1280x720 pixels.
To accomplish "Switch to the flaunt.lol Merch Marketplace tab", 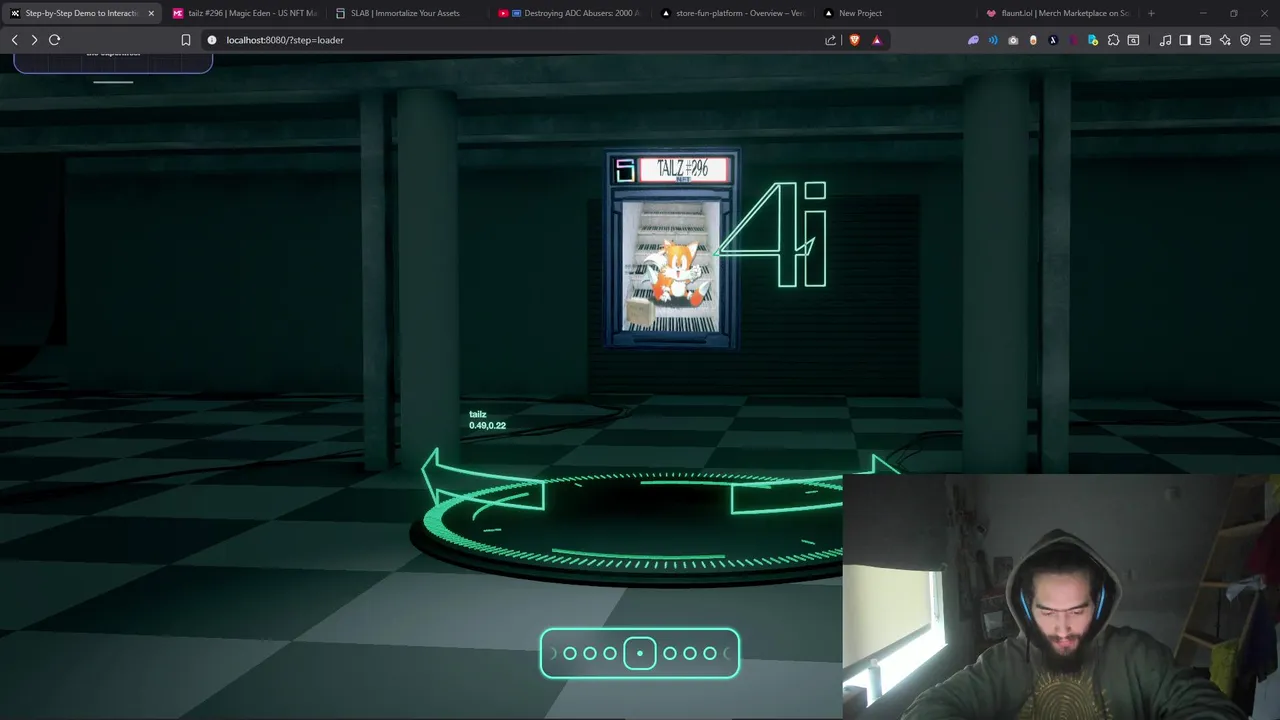I will [1057, 13].
